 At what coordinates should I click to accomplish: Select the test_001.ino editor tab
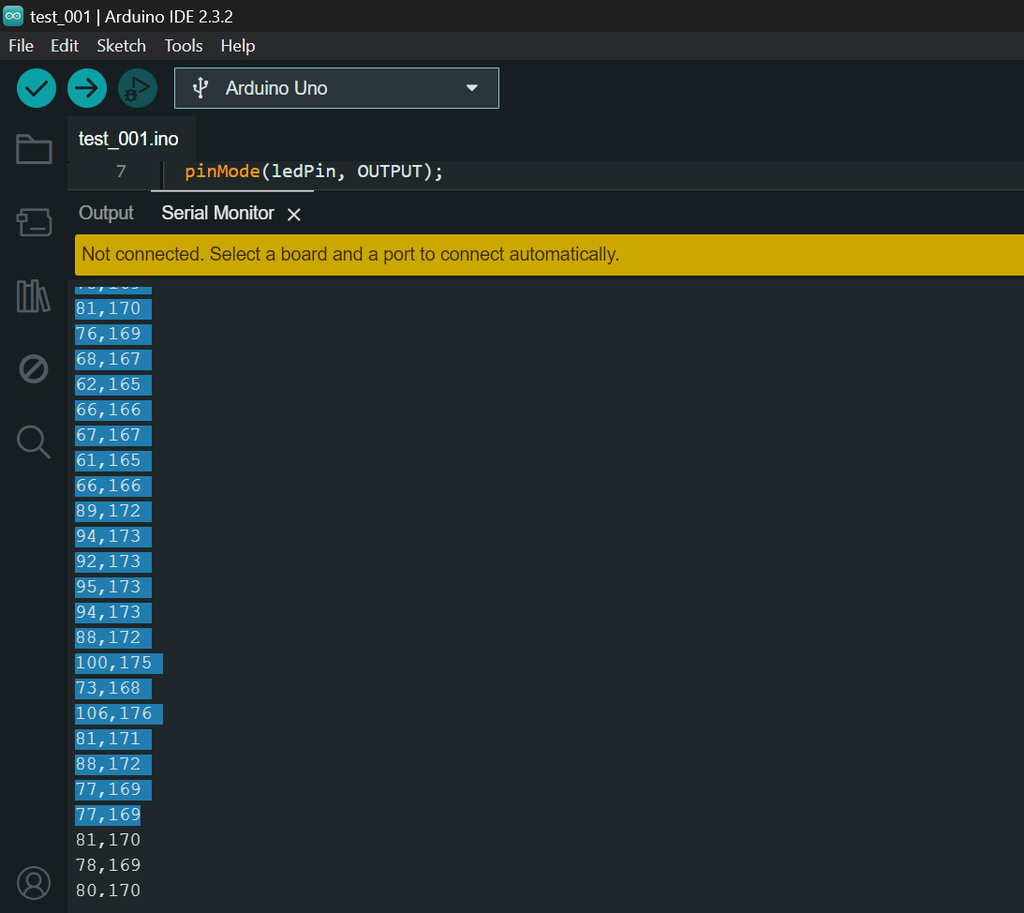pyautogui.click(x=128, y=139)
